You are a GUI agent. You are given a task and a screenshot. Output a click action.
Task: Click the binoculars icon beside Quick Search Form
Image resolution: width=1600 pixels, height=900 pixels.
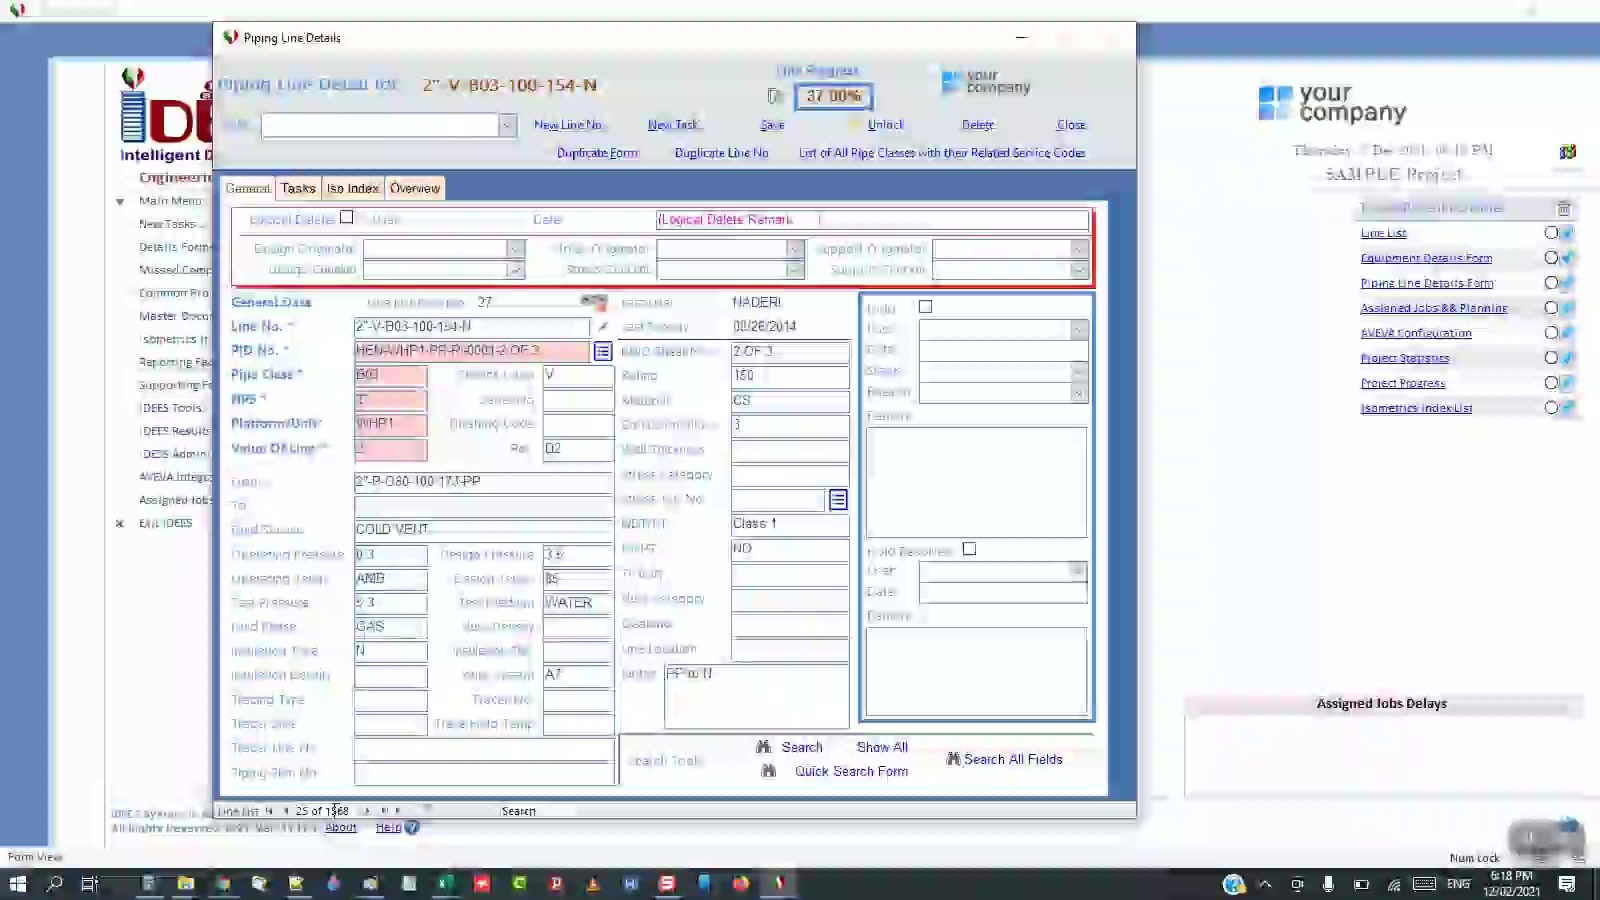coord(769,771)
